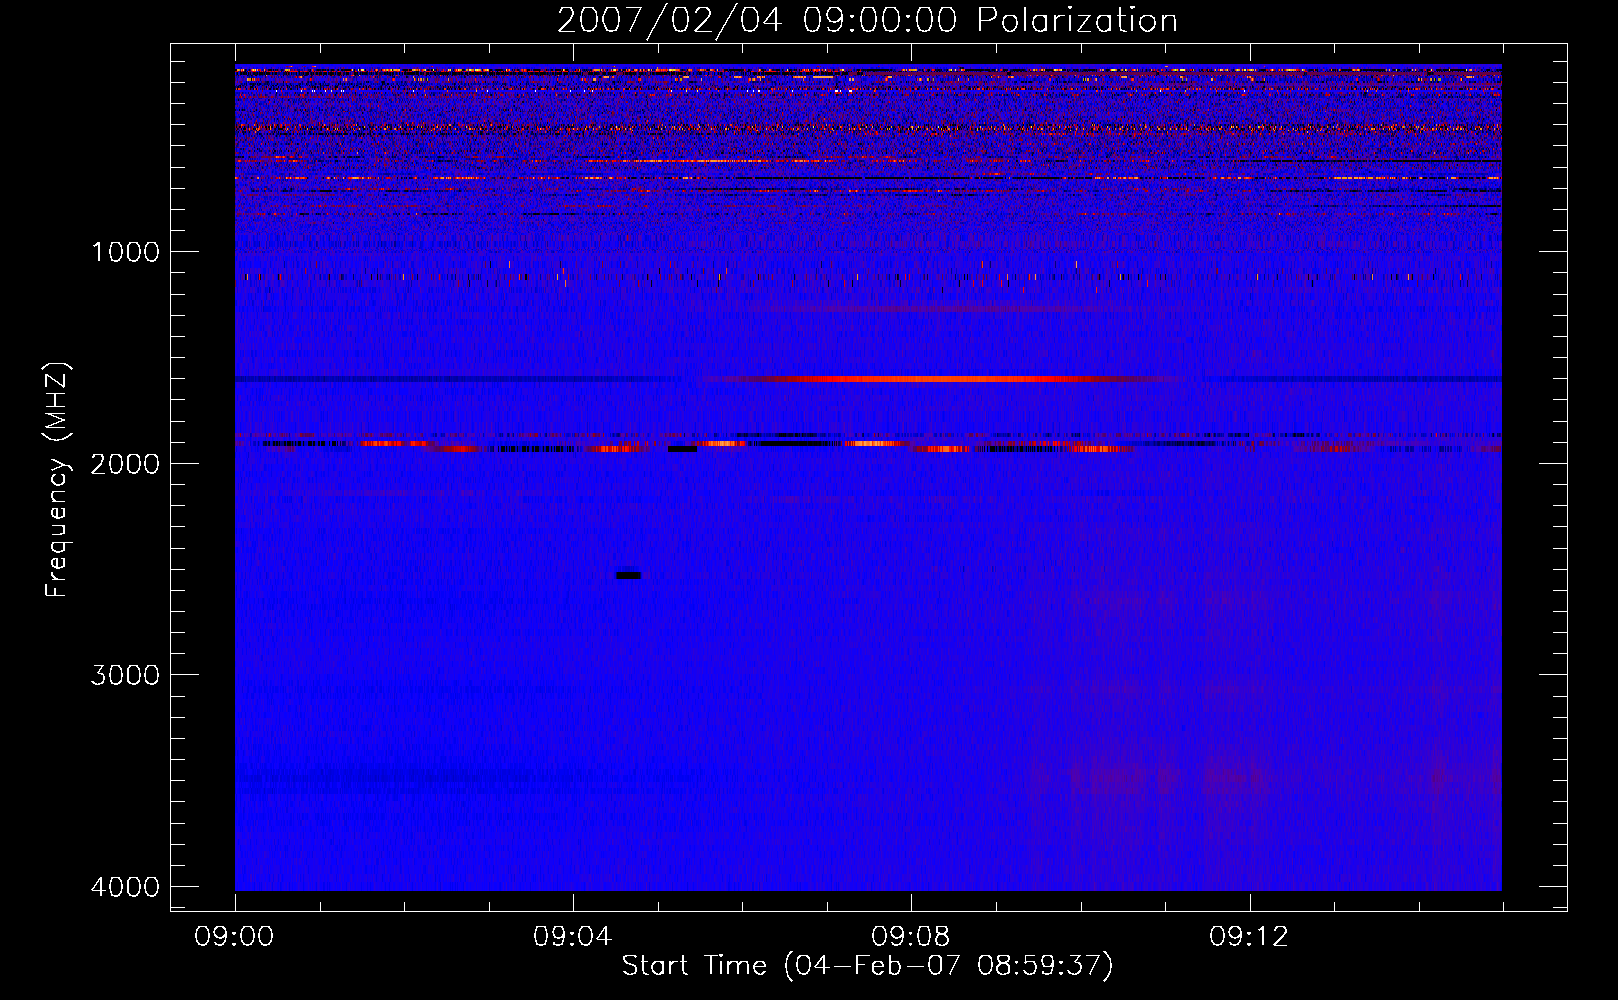Click the '09:12' time tick label

click(1249, 937)
